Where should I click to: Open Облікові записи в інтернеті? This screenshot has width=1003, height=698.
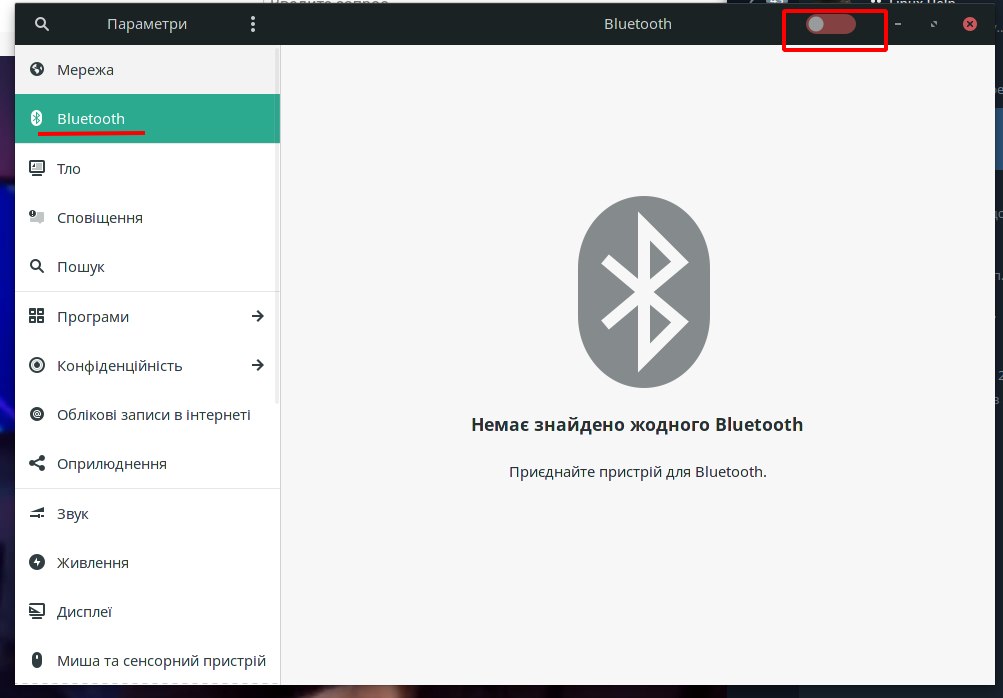coord(147,415)
